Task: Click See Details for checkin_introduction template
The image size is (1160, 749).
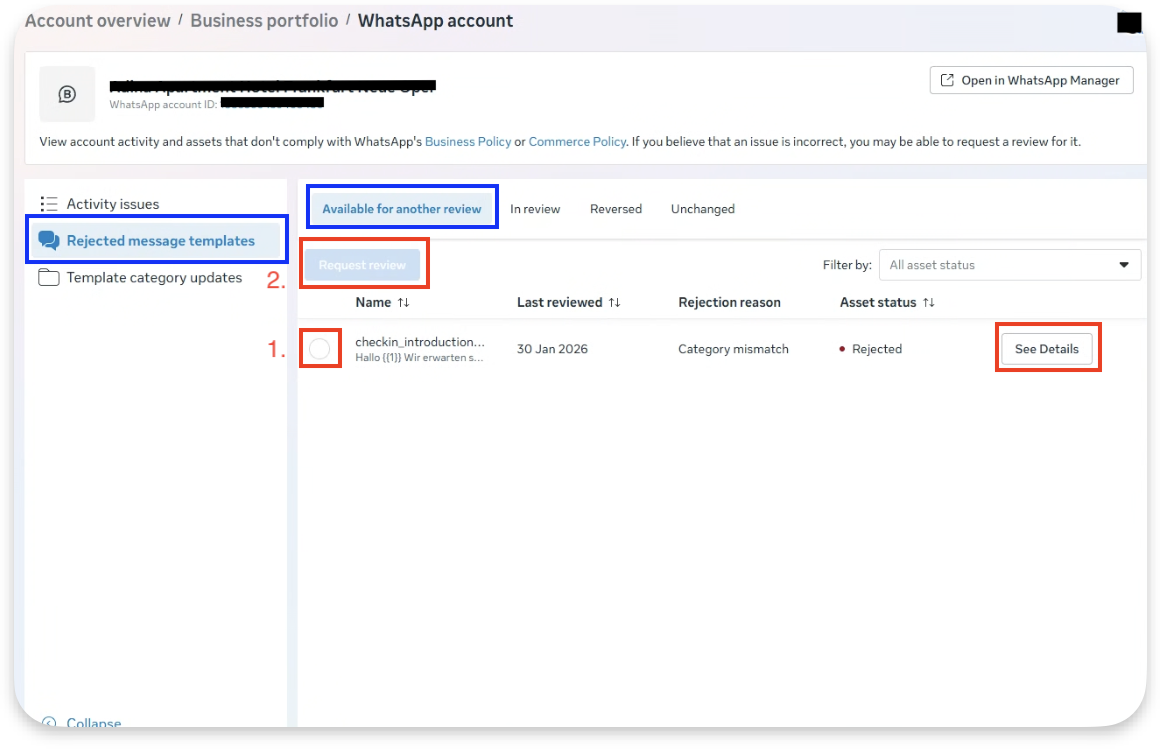Action: point(1047,349)
